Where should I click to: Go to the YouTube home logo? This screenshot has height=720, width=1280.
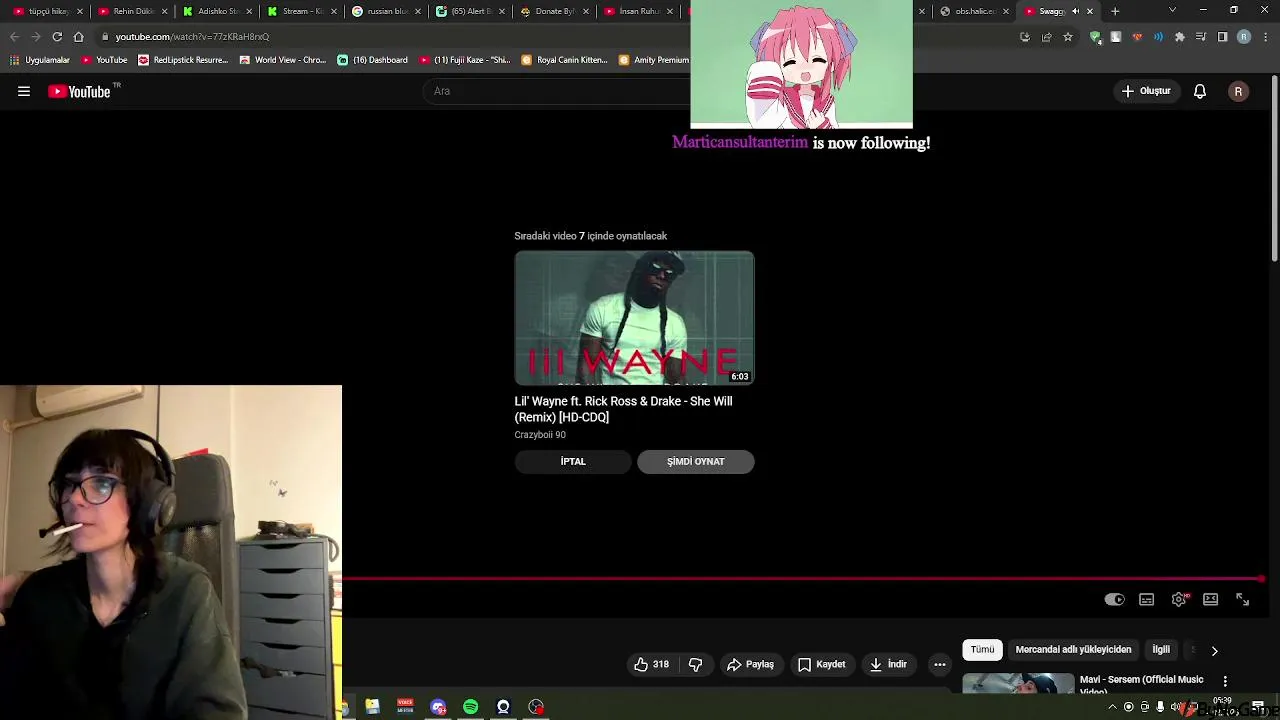click(x=80, y=91)
